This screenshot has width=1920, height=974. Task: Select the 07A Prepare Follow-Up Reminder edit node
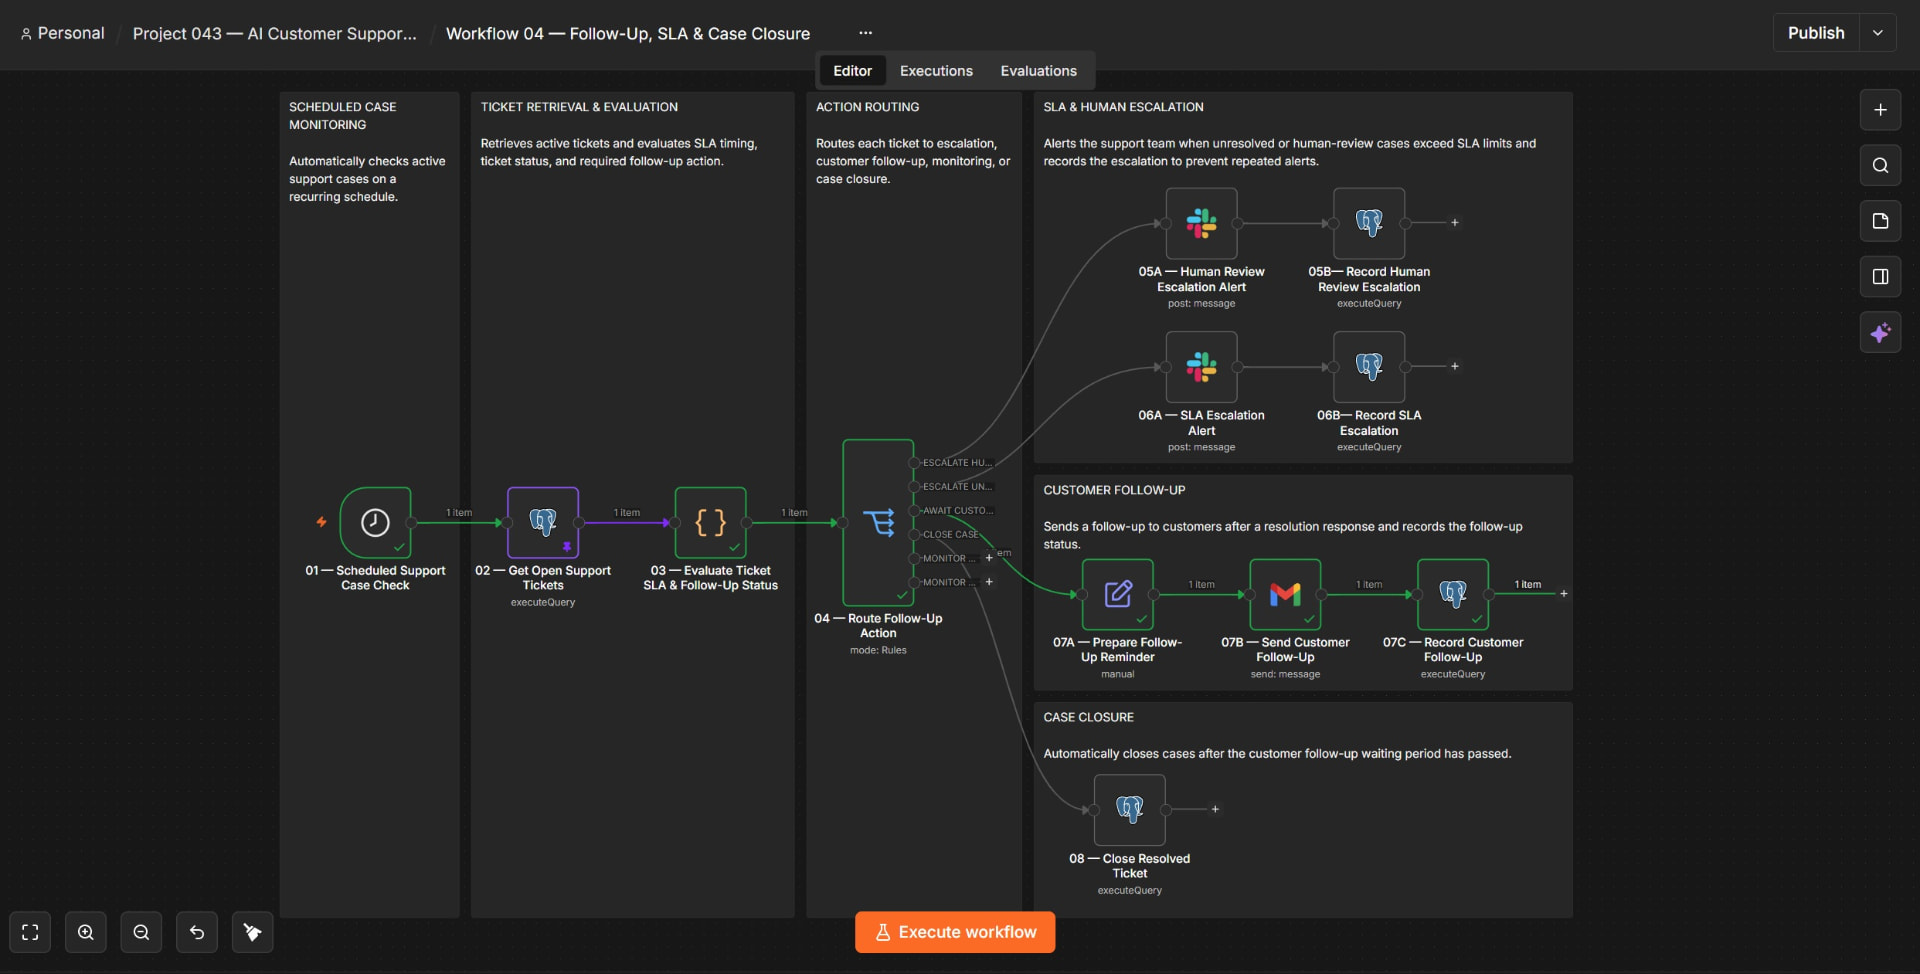point(1118,594)
